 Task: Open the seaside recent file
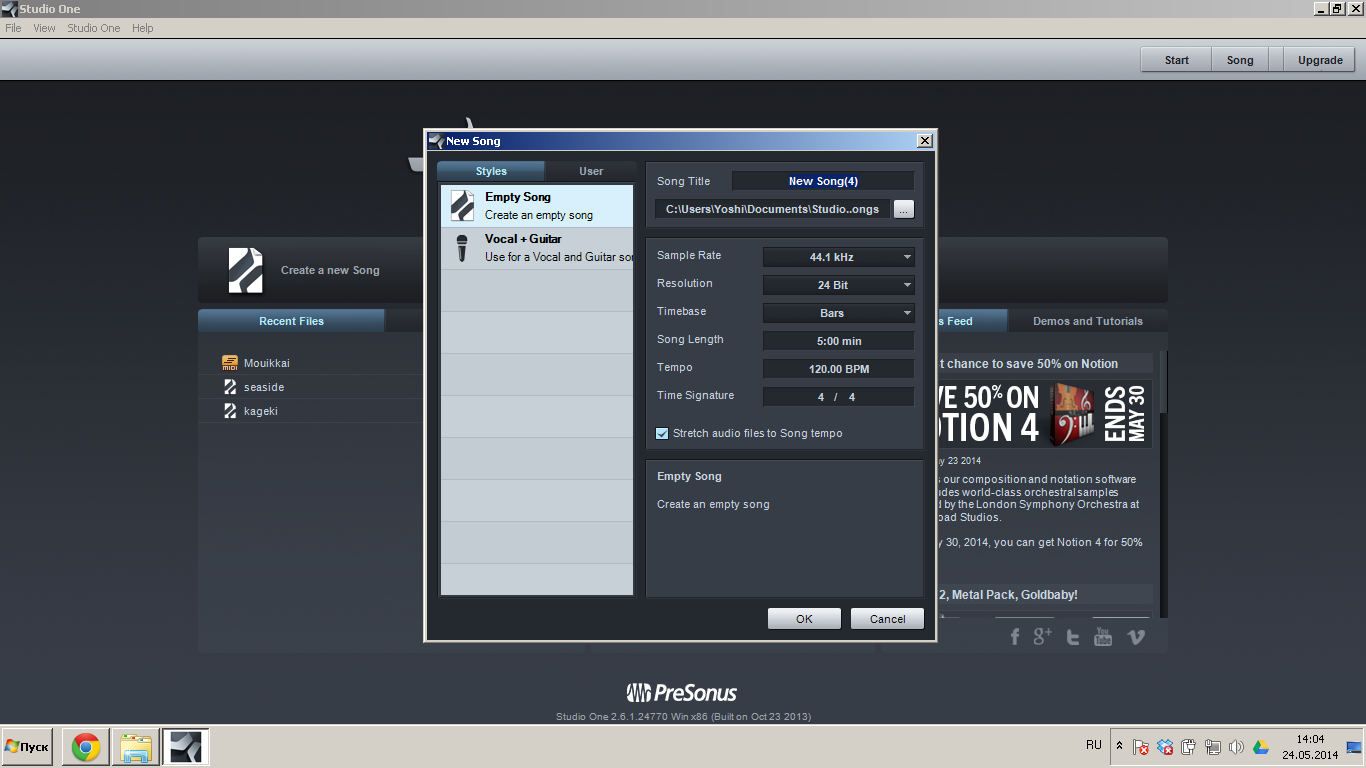(x=264, y=387)
